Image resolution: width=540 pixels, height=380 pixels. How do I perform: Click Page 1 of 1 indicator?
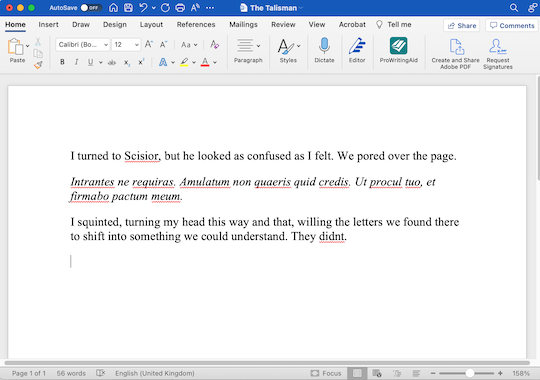pyautogui.click(x=29, y=373)
